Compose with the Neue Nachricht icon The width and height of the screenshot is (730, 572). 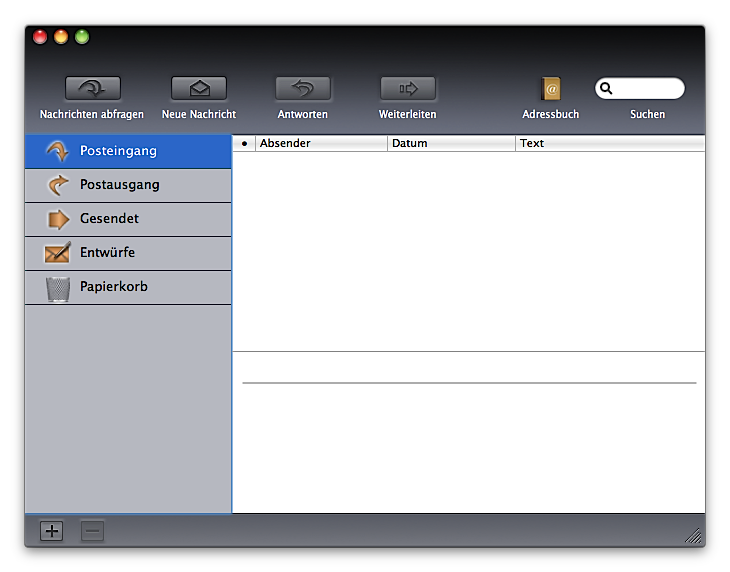pyautogui.click(x=199, y=88)
